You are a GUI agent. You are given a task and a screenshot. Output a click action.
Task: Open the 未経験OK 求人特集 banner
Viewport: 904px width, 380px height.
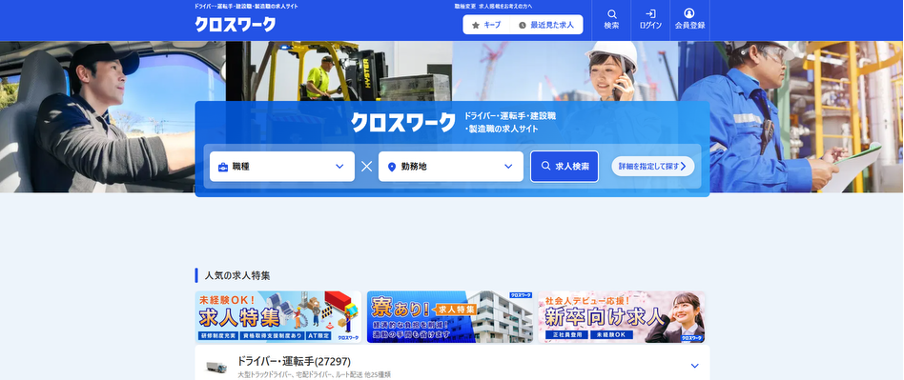(x=278, y=317)
